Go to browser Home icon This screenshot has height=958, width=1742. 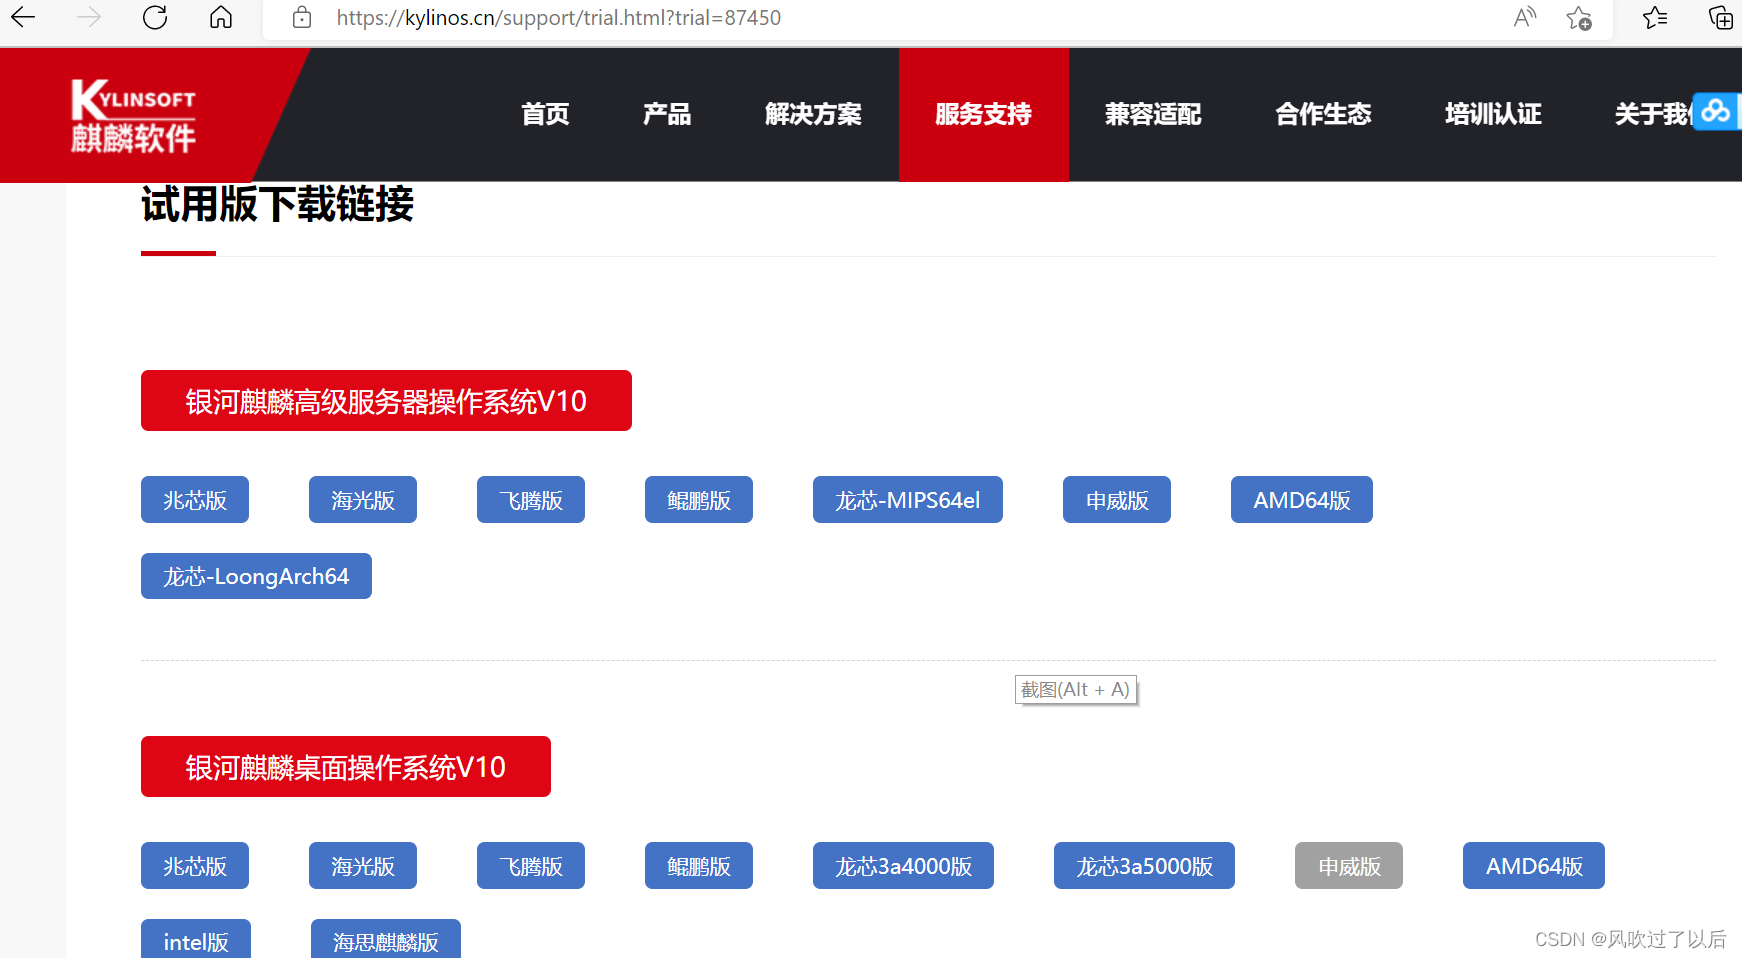[221, 17]
